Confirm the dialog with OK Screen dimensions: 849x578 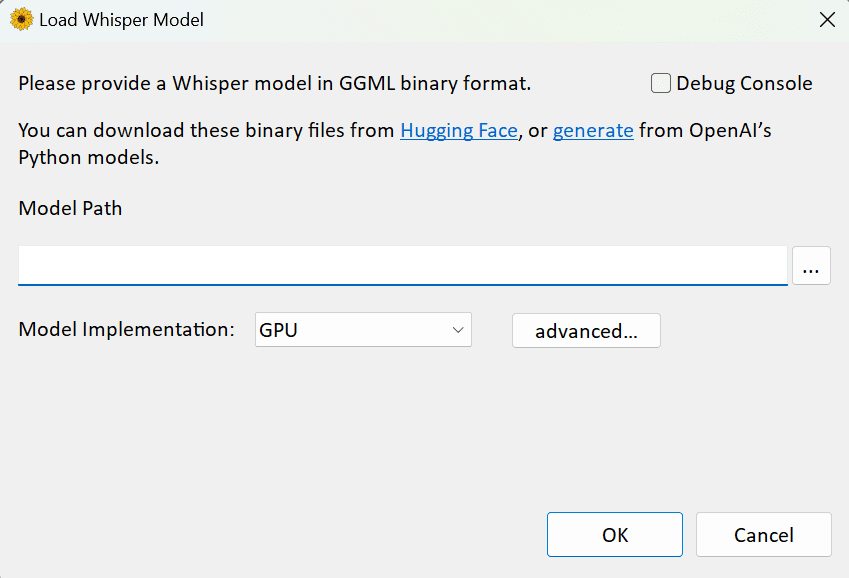tap(614, 535)
